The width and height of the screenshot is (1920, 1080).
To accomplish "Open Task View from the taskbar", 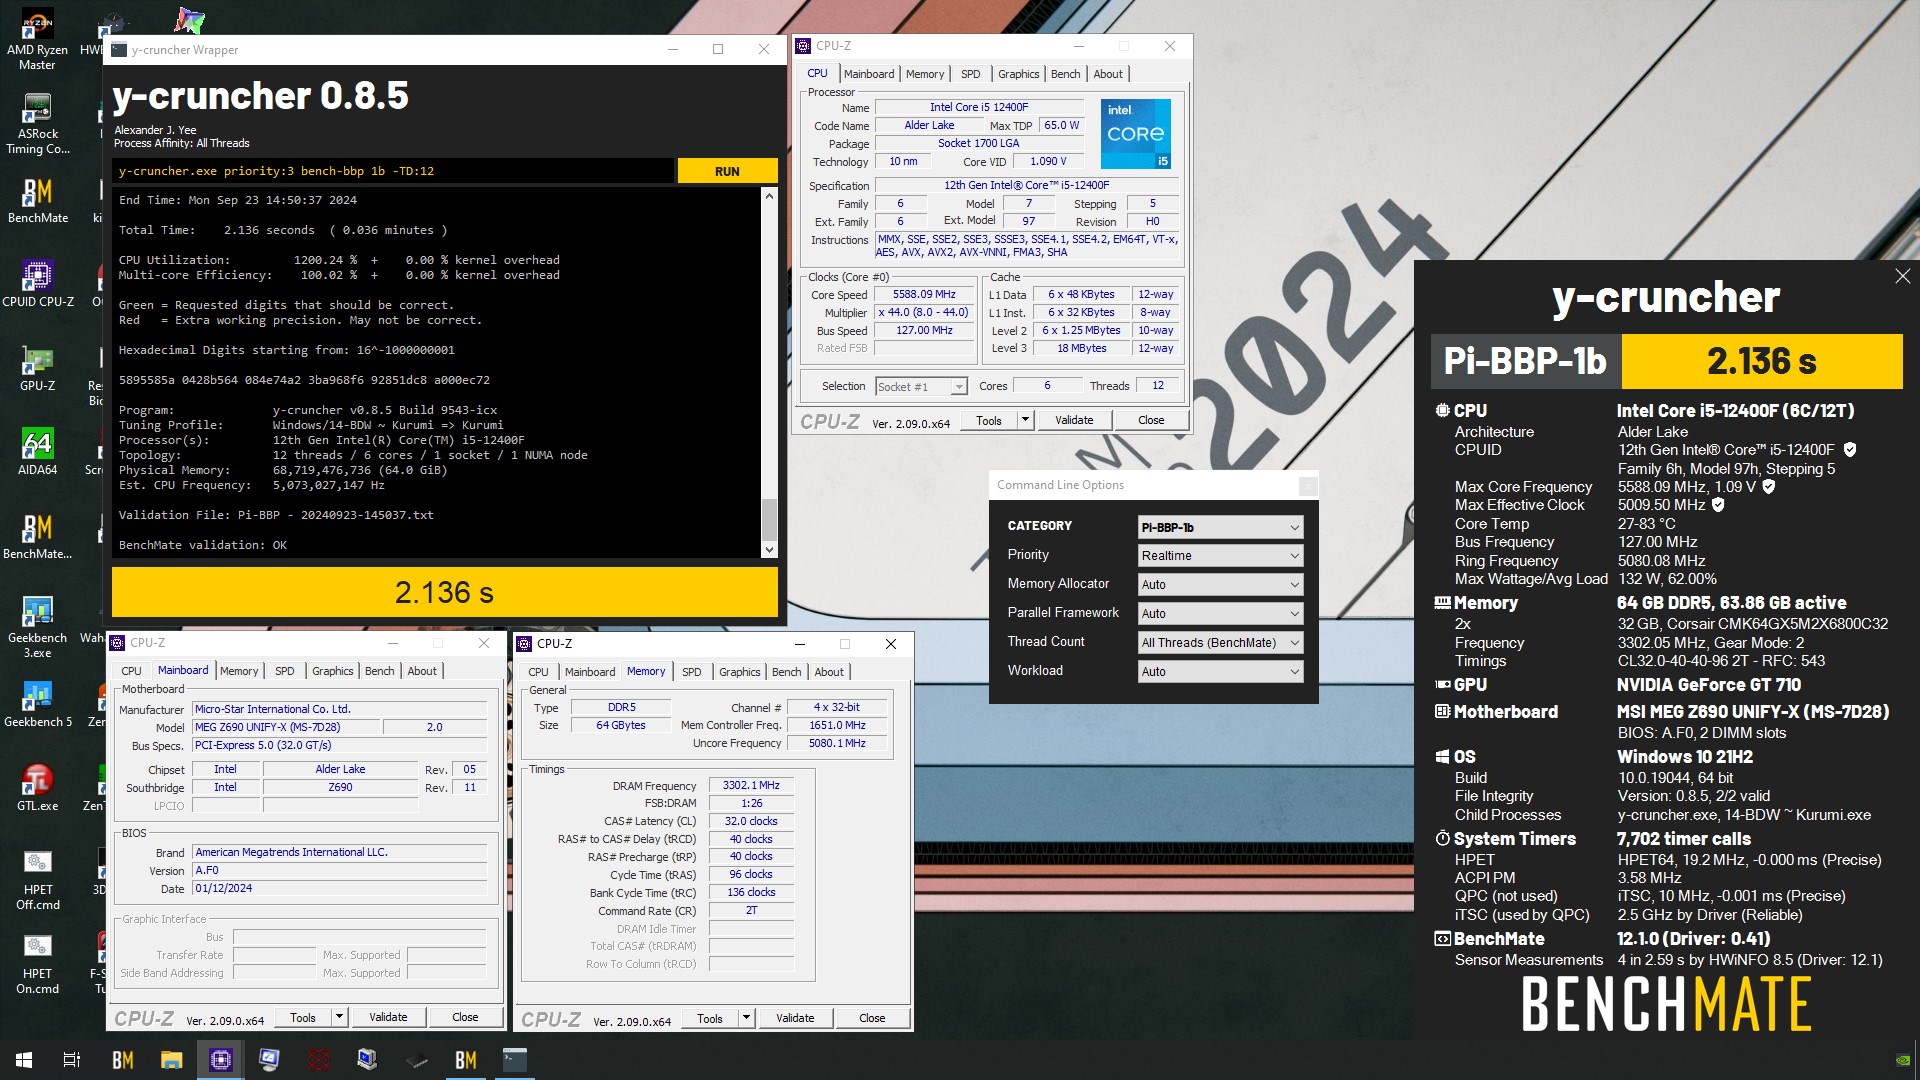I will tap(72, 1060).
